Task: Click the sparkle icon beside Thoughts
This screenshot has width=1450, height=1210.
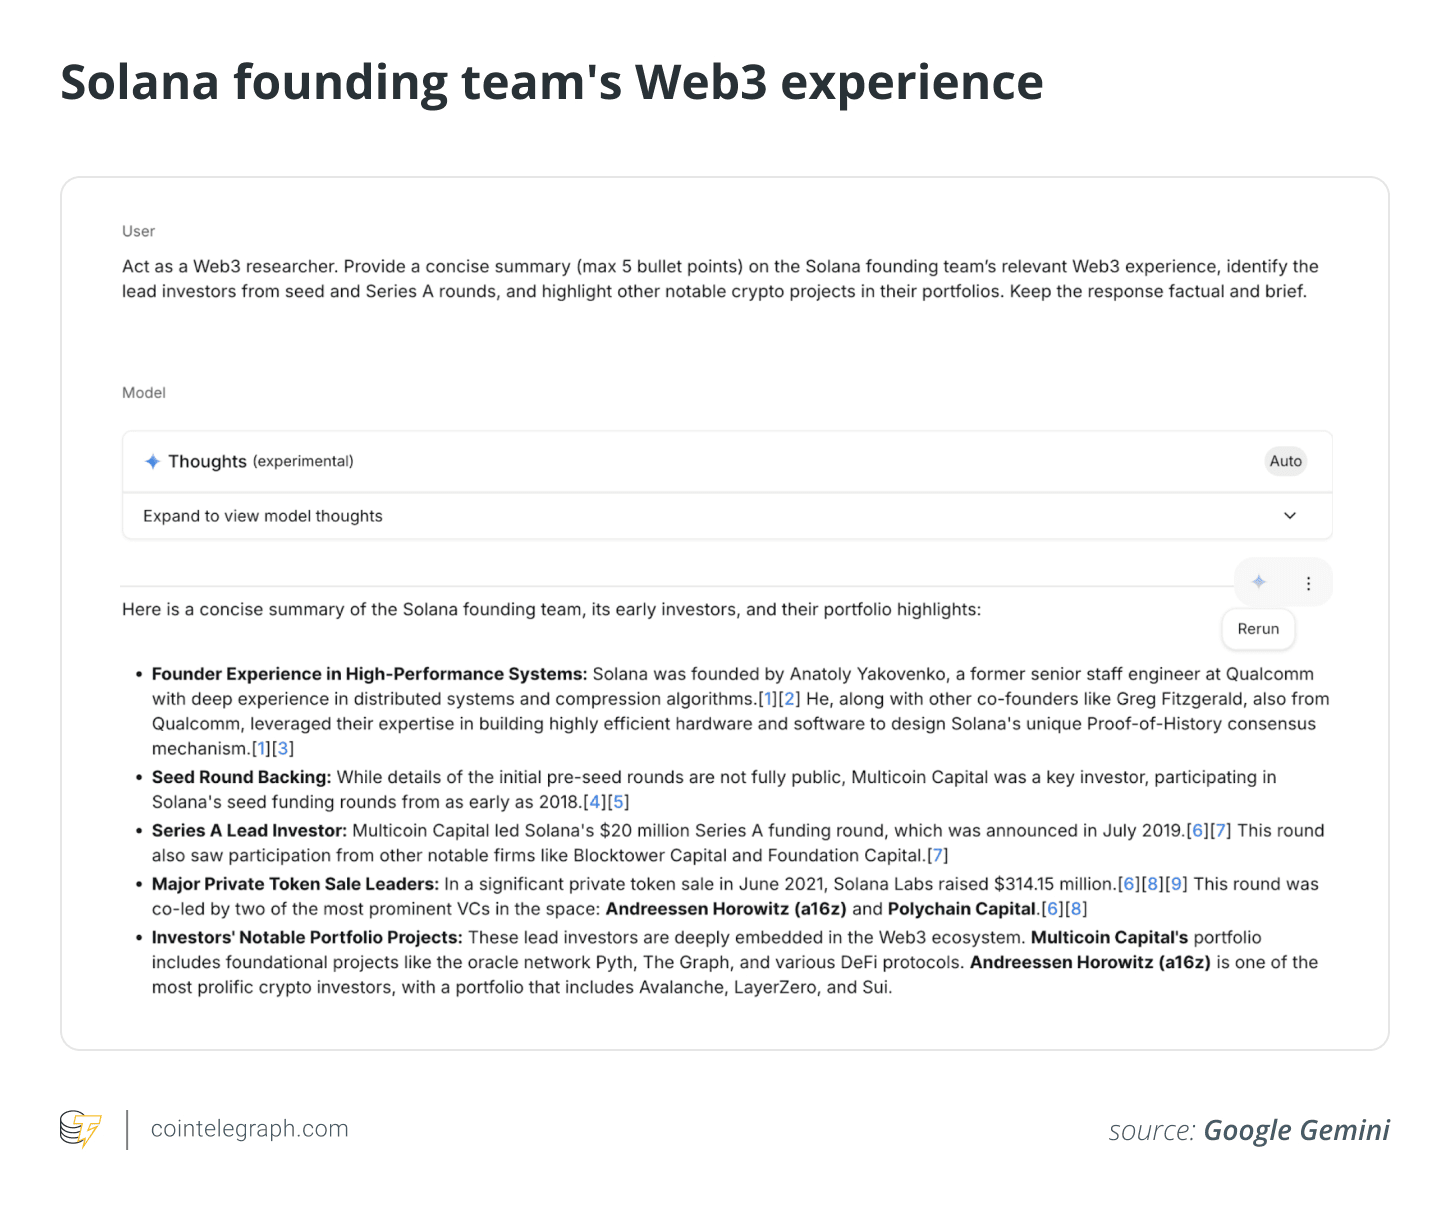Action: tap(152, 461)
